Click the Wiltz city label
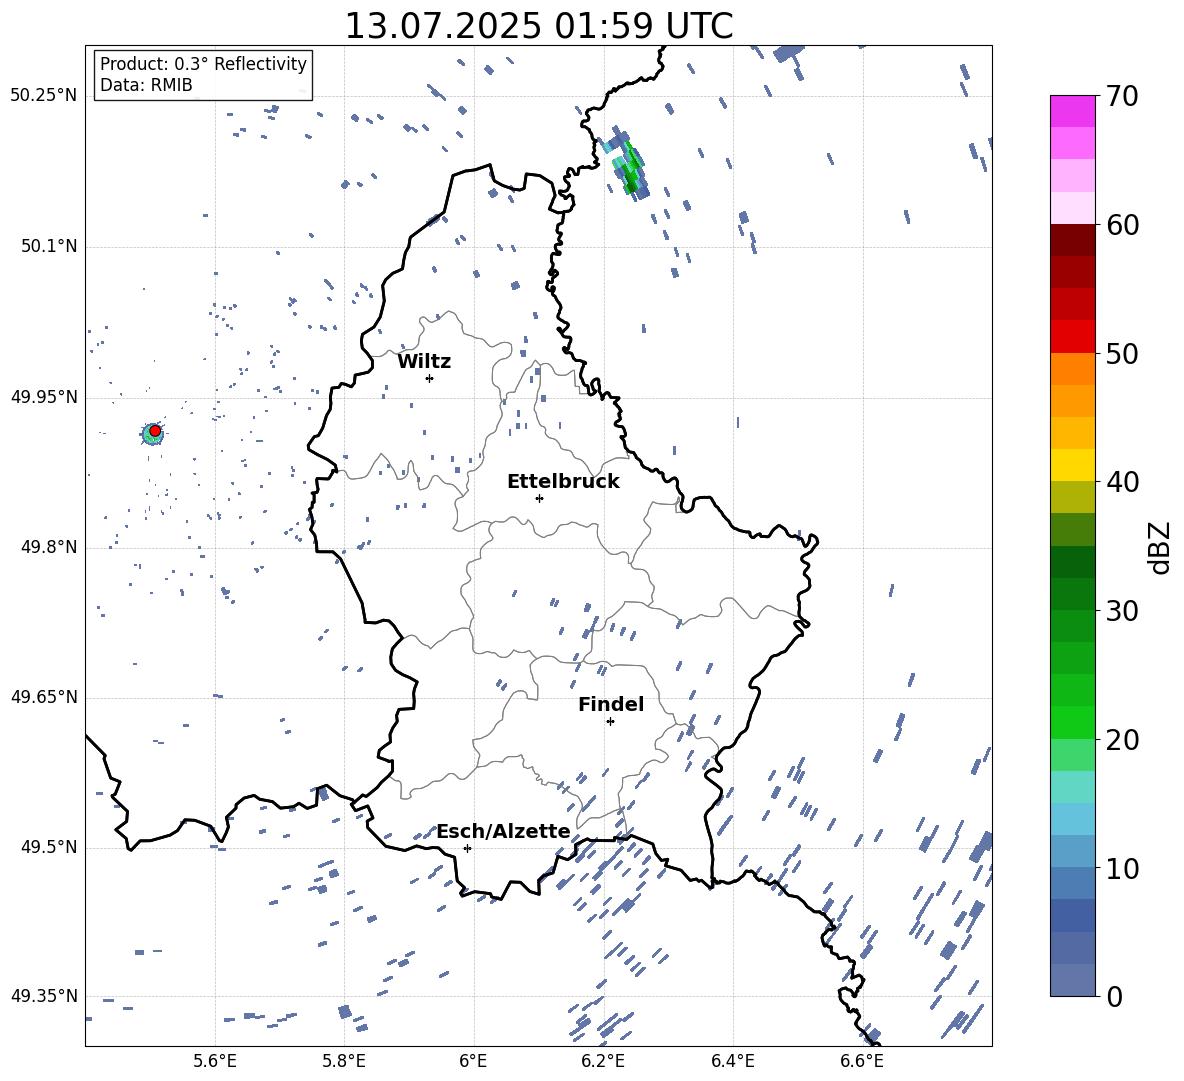This screenshot has height=1081, width=1184. click(x=424, y=362)
